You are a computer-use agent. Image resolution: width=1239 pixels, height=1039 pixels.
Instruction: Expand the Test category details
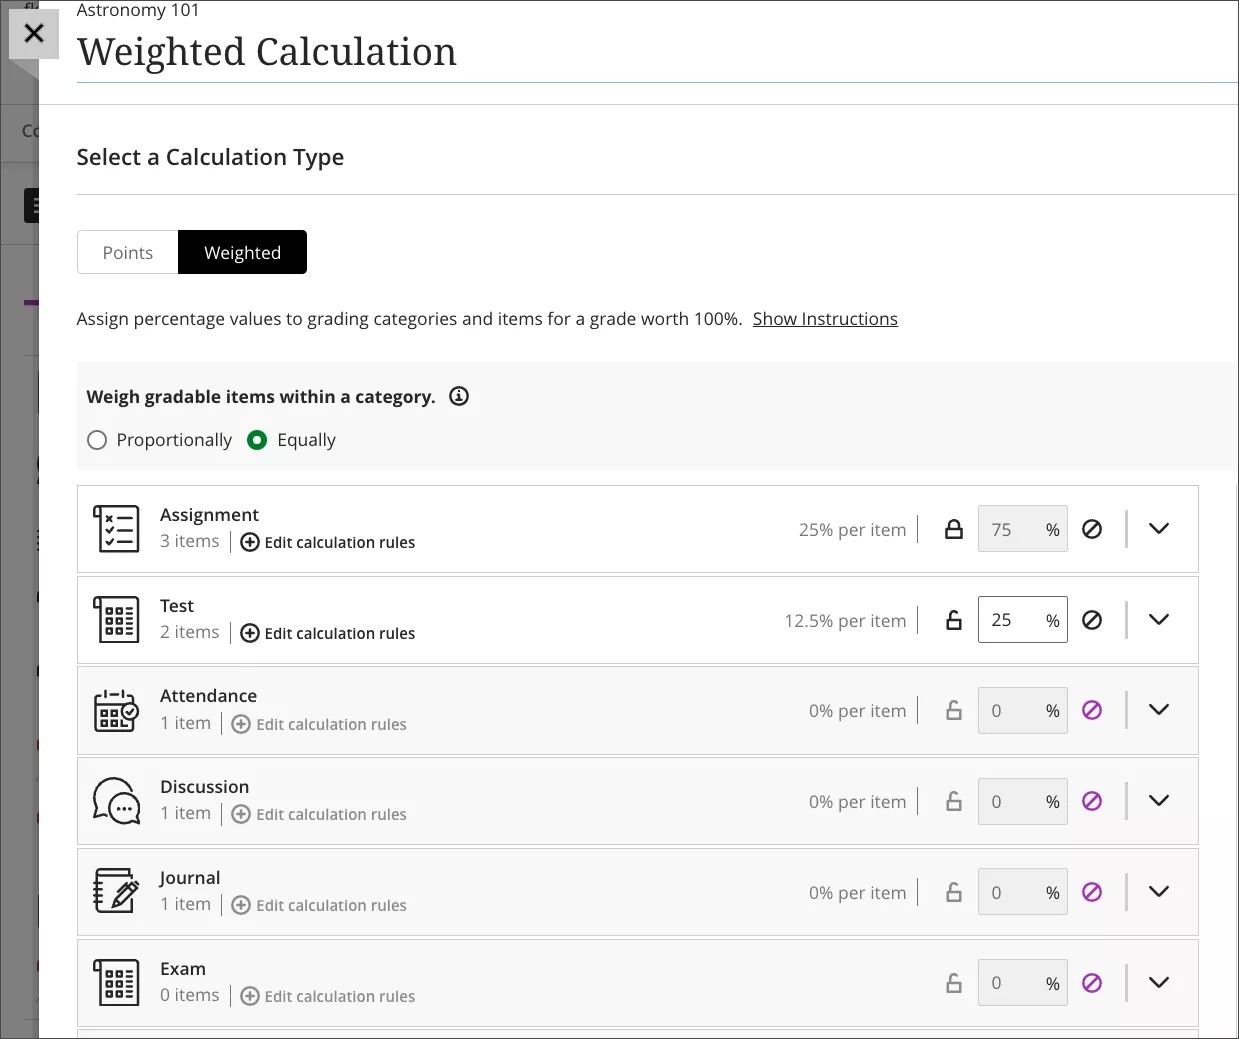pyautogui.click(x=1158, y=619)
